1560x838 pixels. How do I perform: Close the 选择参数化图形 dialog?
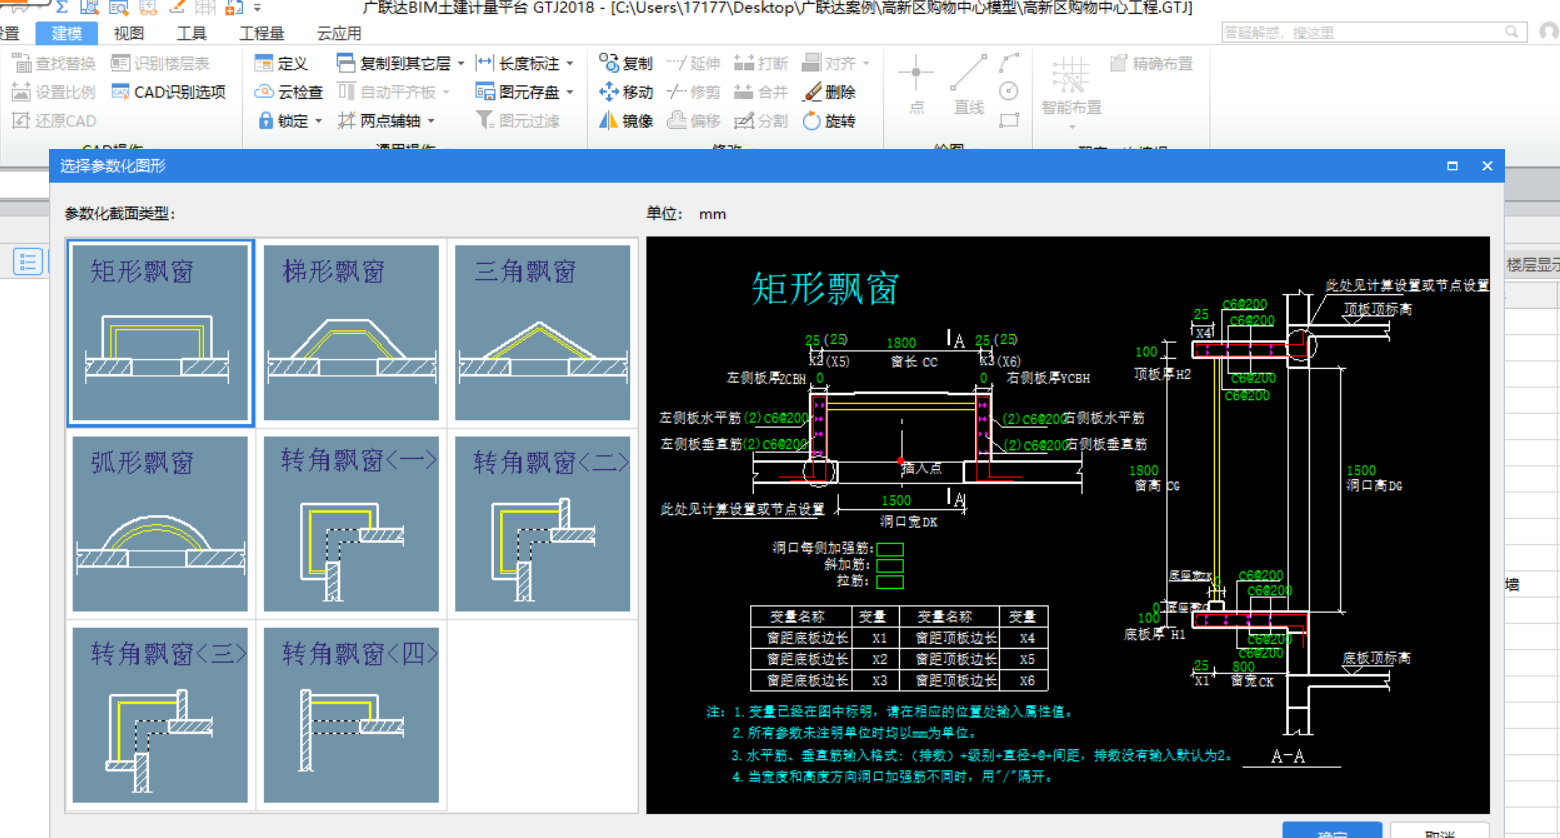1487,166
